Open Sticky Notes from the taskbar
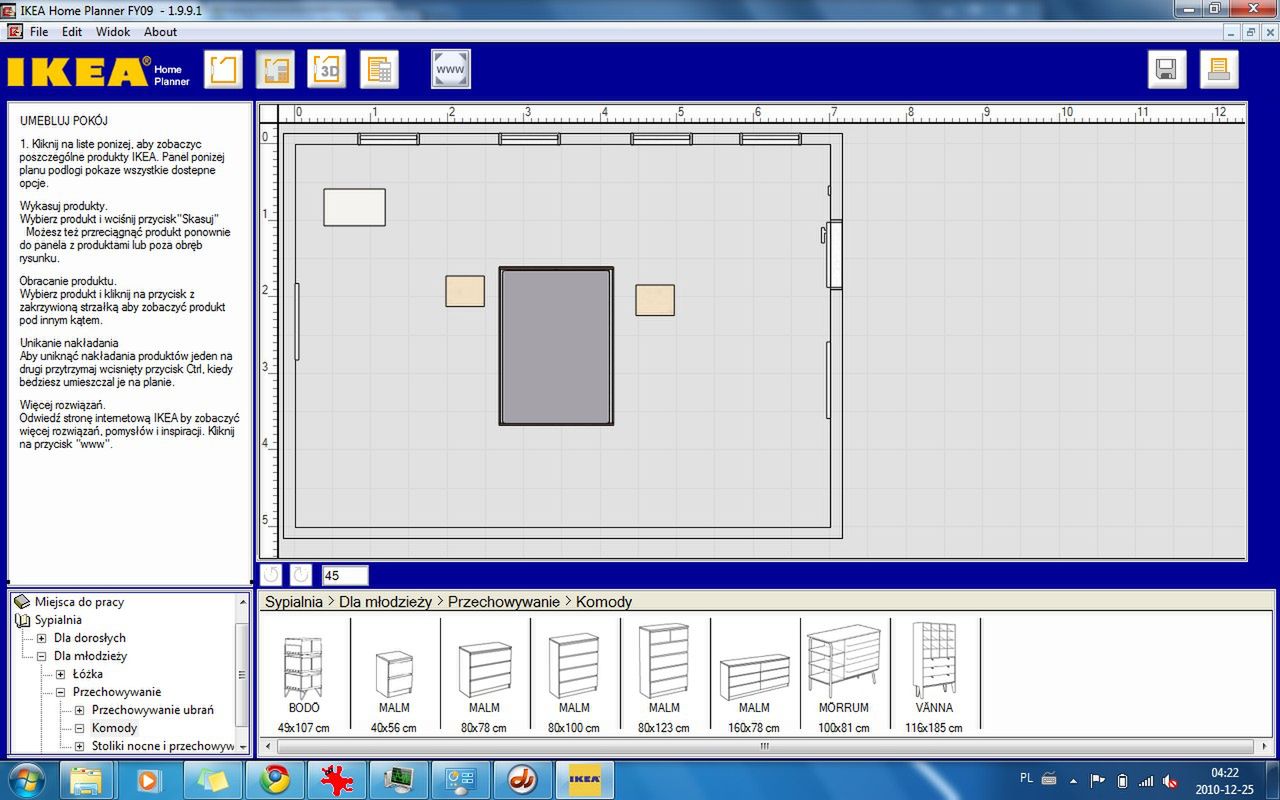The width and height of the screenshot is (1280, 800). coord(213,779)
